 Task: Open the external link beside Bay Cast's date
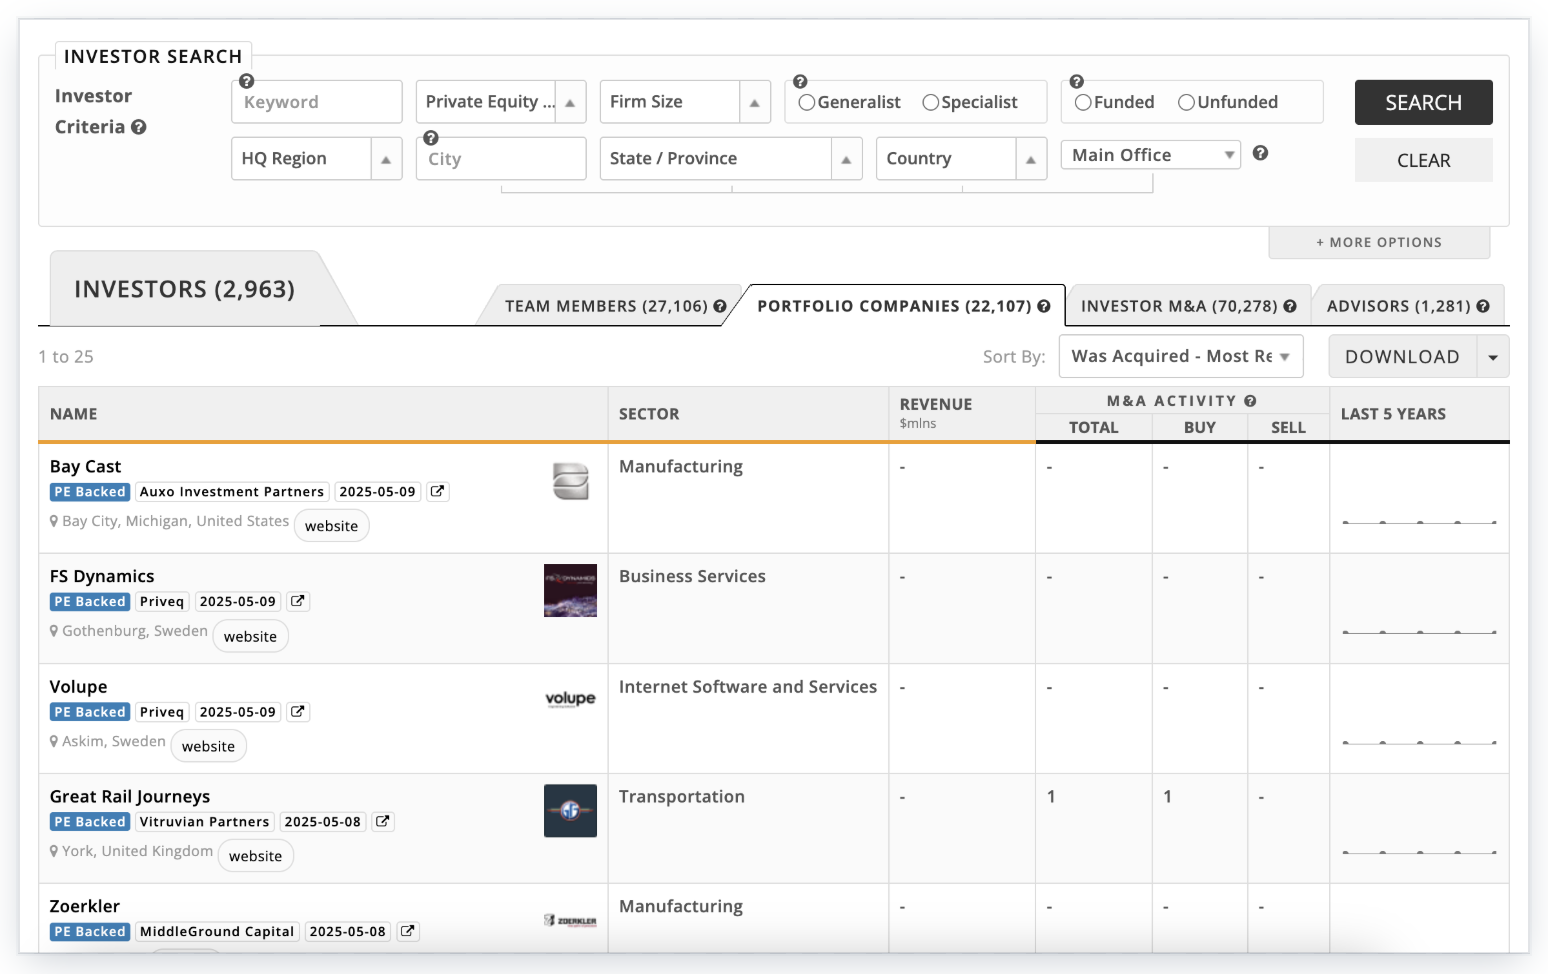click(x=437, y=491)
